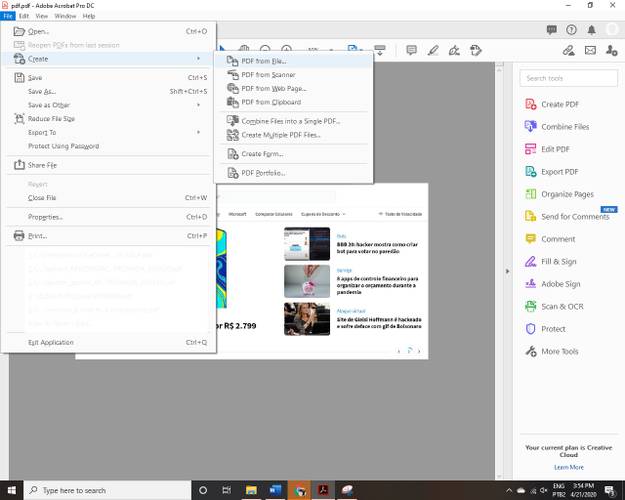This screenshot has height=500, width=625.
Task: Click the Learn More link
Action: click(x=569, y=467)
